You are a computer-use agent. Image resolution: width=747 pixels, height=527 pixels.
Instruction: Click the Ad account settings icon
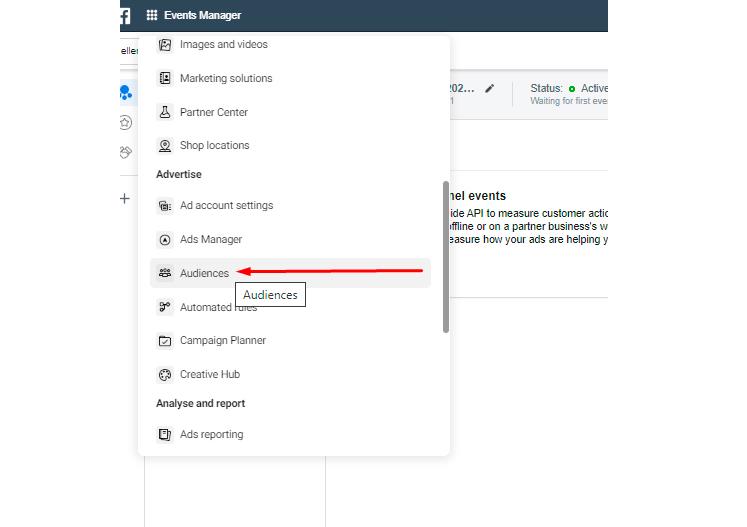coord(165,206)
